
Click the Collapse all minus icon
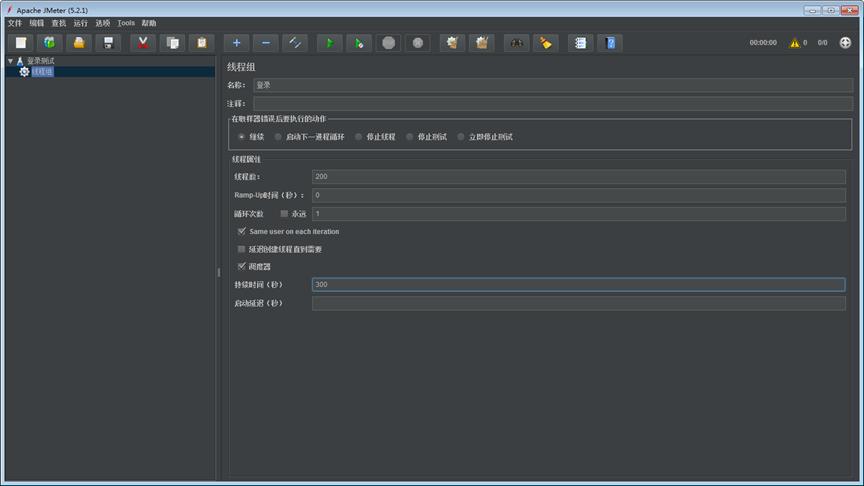[x=266, y=43]
